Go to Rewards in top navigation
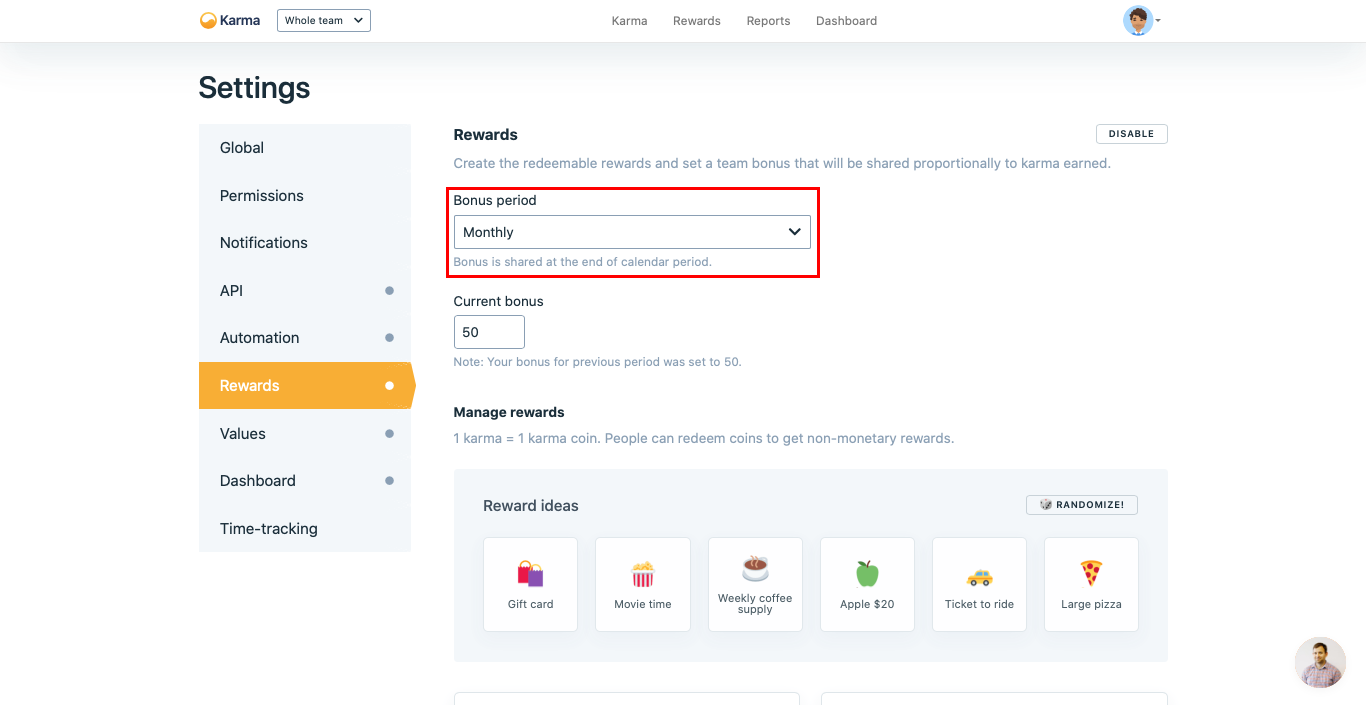Image resolution: width=1366 pixels, height=705 pixels. pos(697,21)
